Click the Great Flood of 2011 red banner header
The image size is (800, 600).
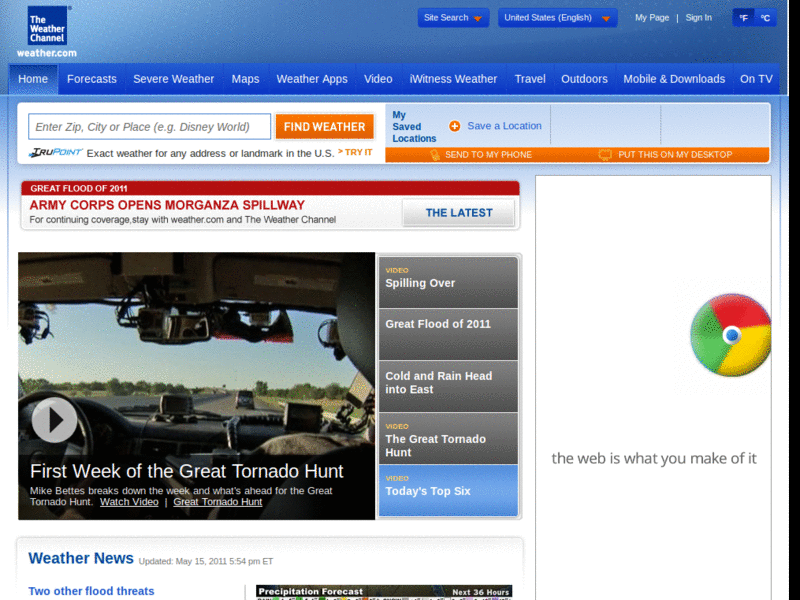[x=270, y=188]
